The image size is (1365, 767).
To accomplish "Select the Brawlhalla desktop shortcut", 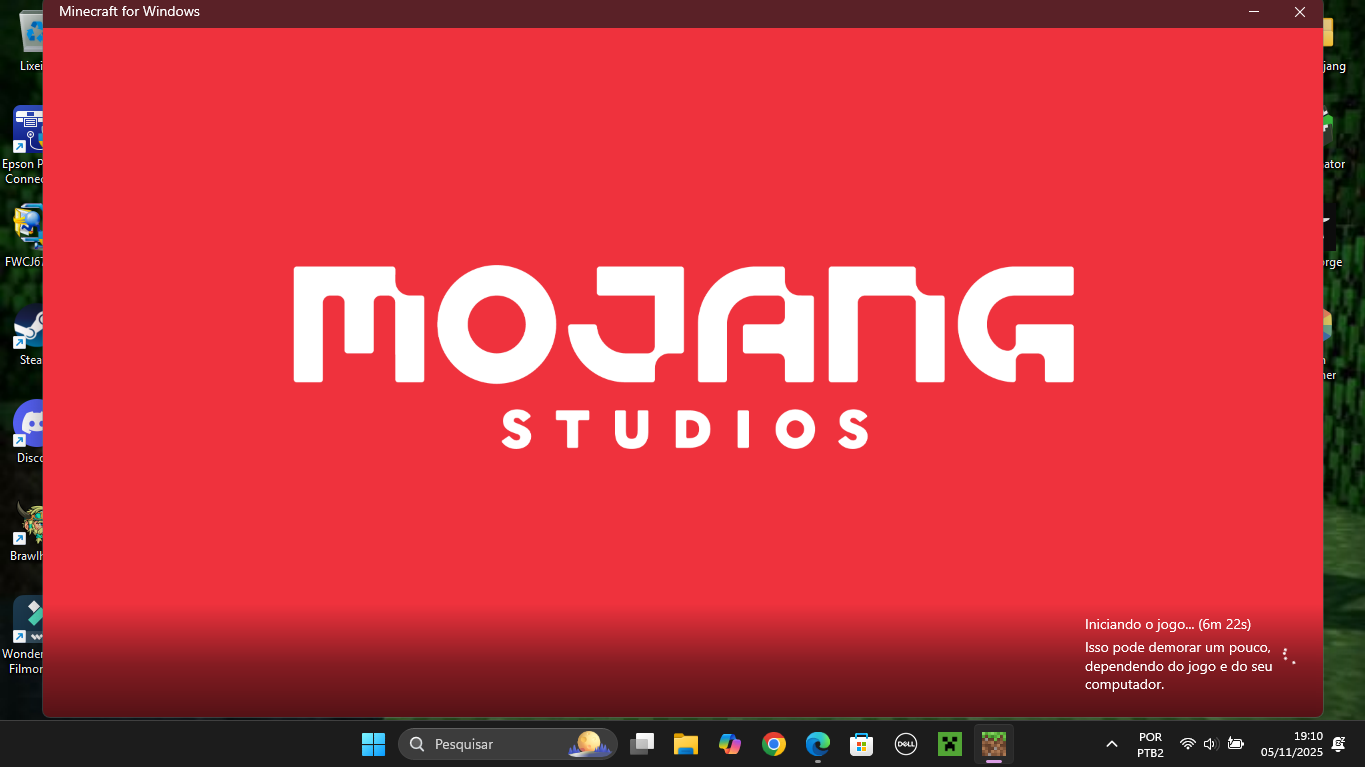I will pos(27,531).
